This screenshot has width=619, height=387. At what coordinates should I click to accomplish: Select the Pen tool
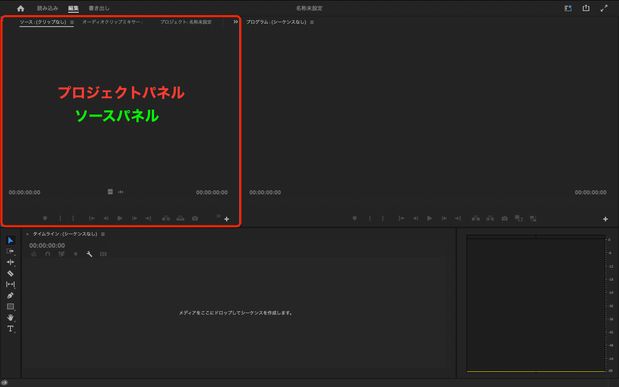[x=11, y=295]
